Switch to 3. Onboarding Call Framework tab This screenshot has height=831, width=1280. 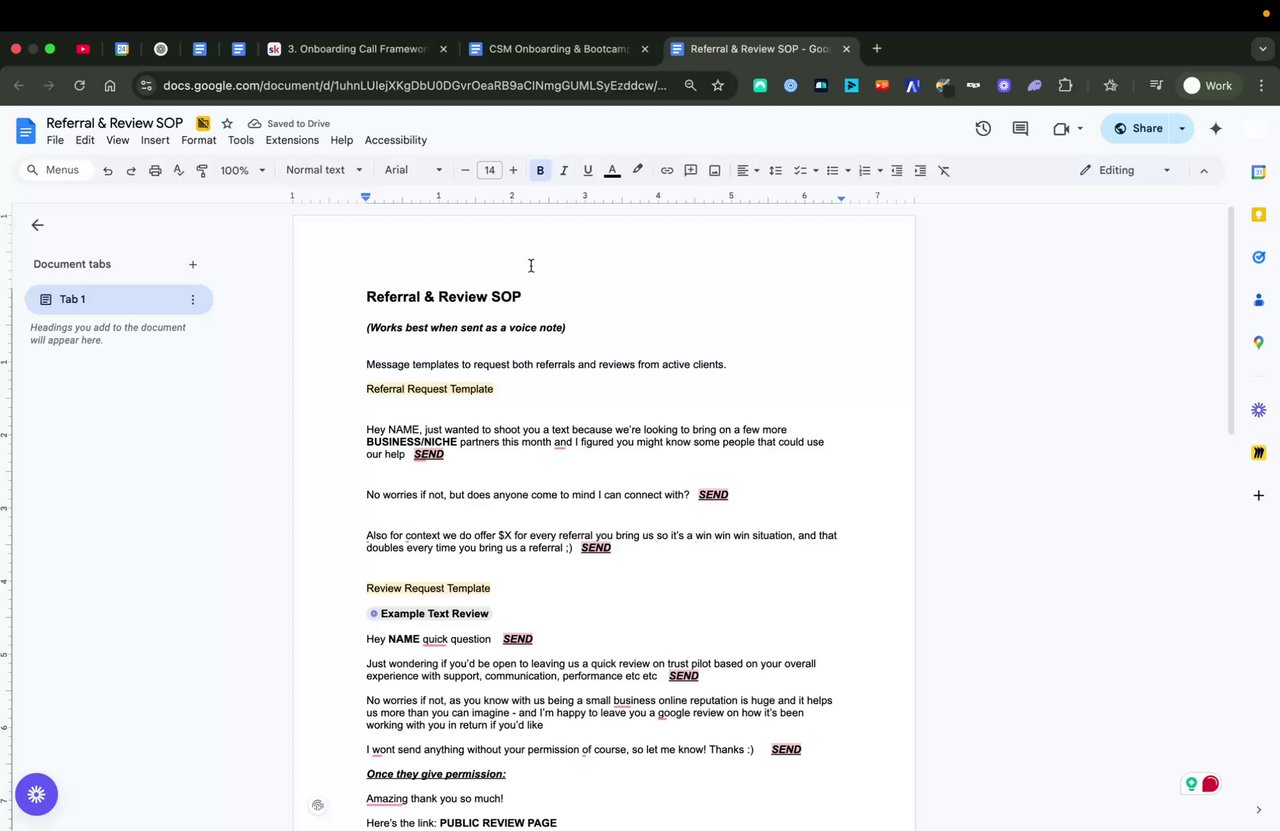(357, 49)
